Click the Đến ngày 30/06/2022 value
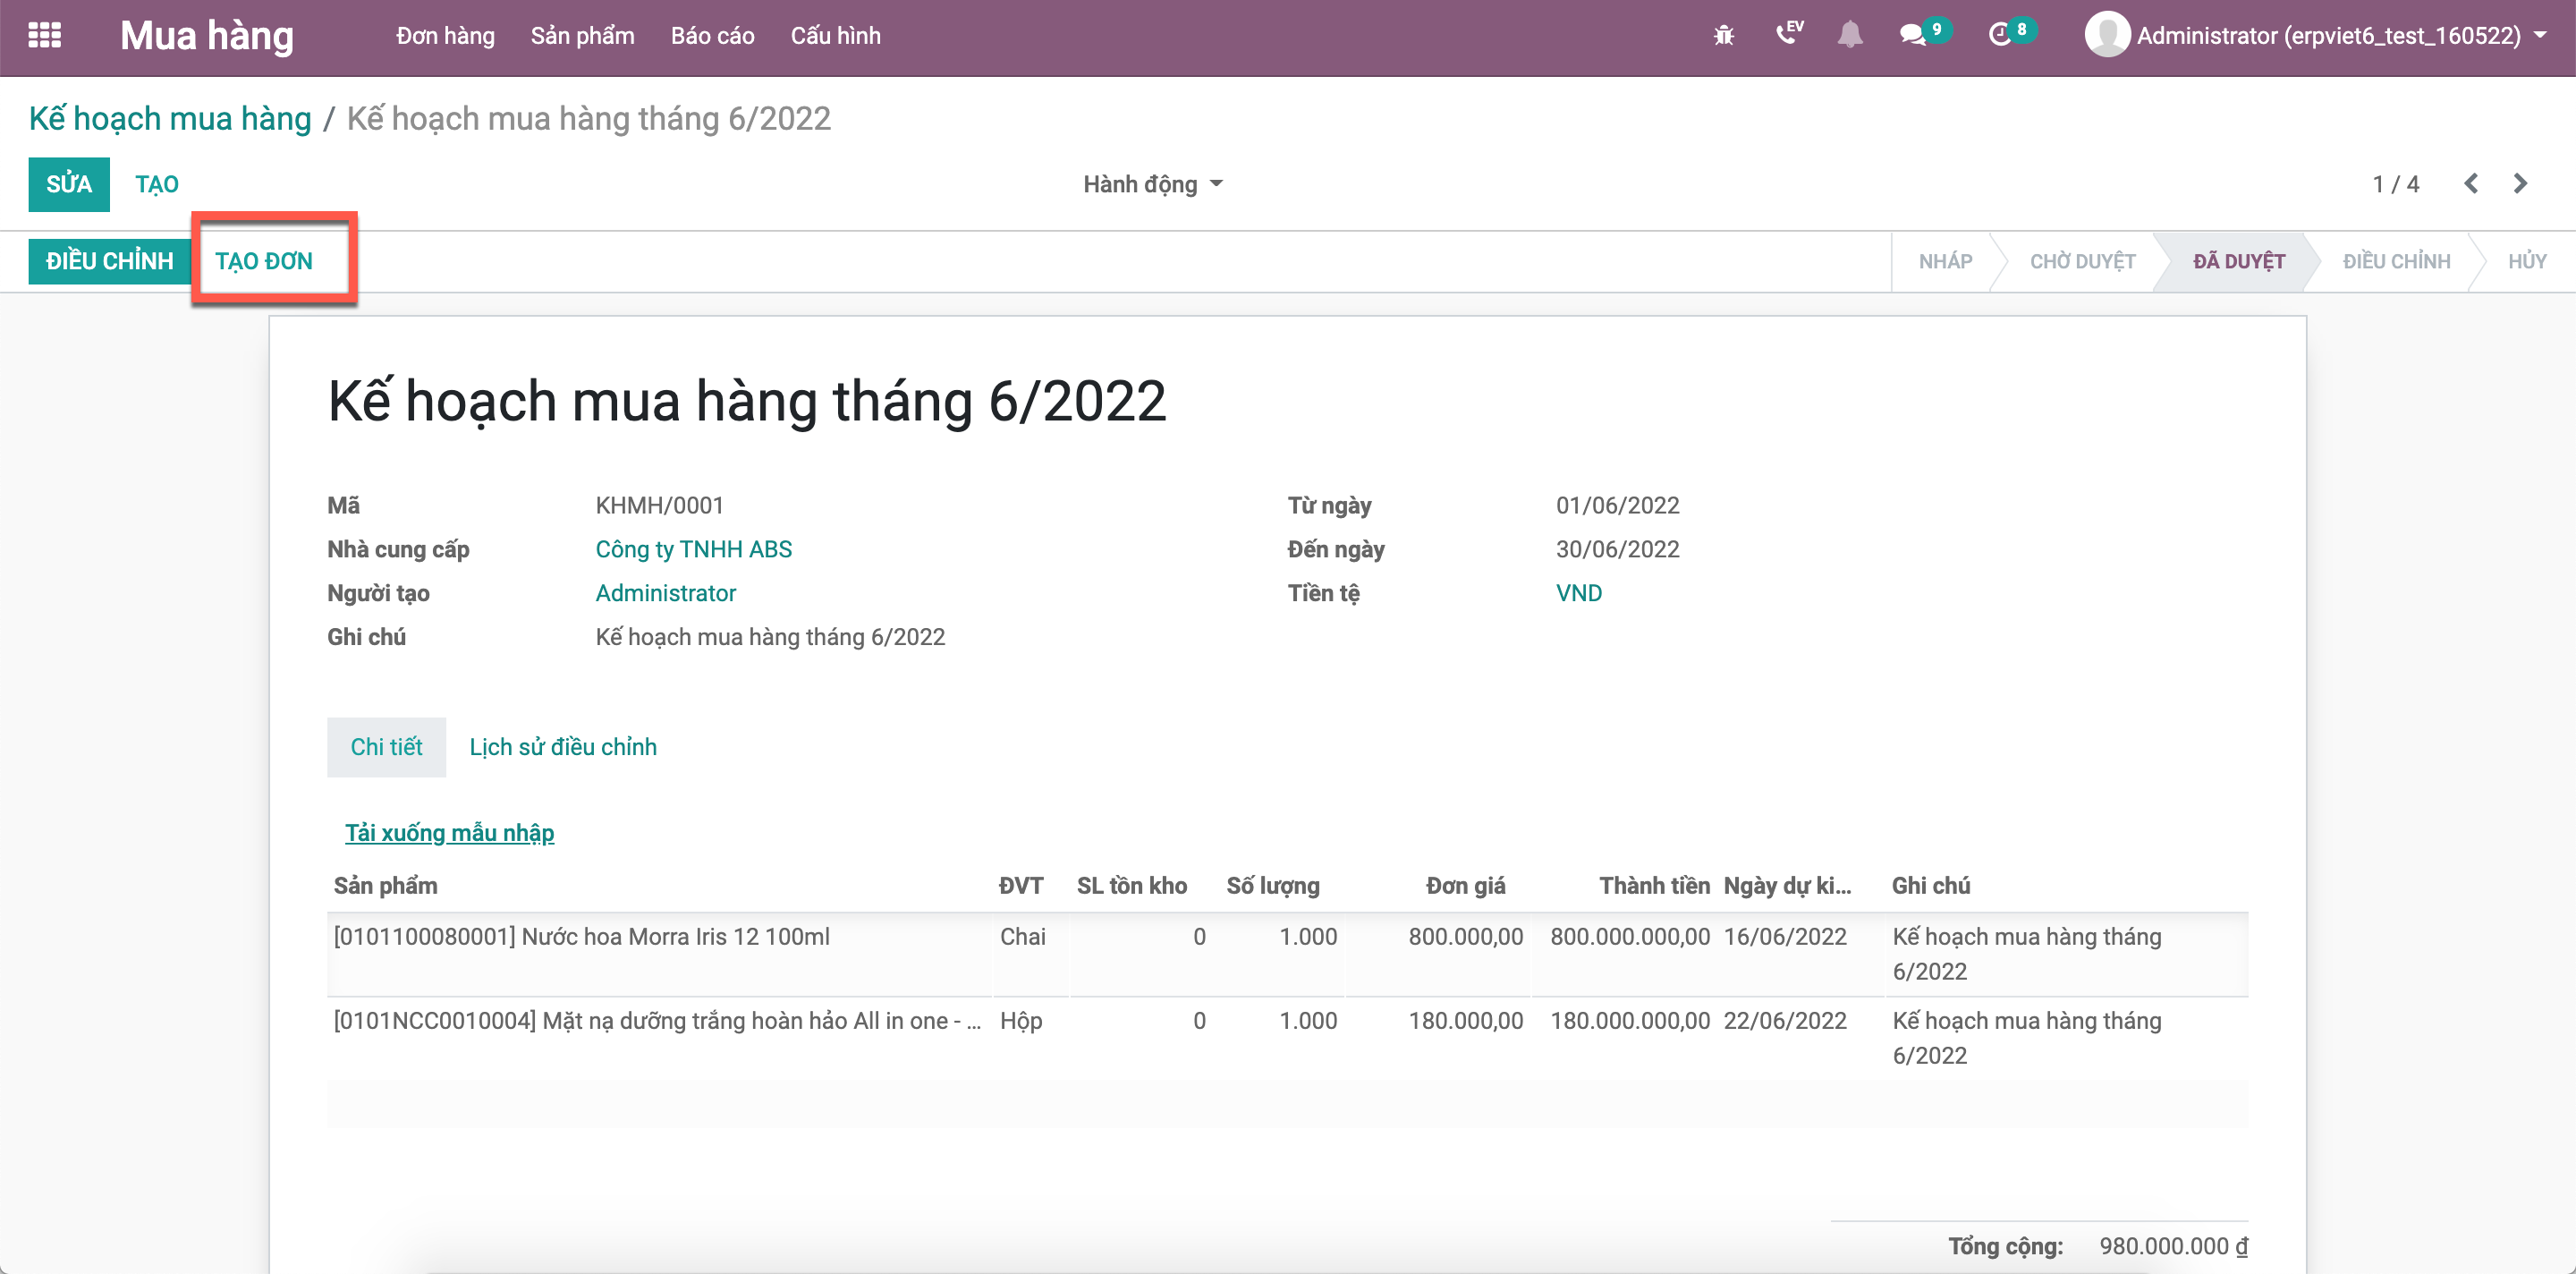2576x1274 pixels. click(x=1617, y=549)
